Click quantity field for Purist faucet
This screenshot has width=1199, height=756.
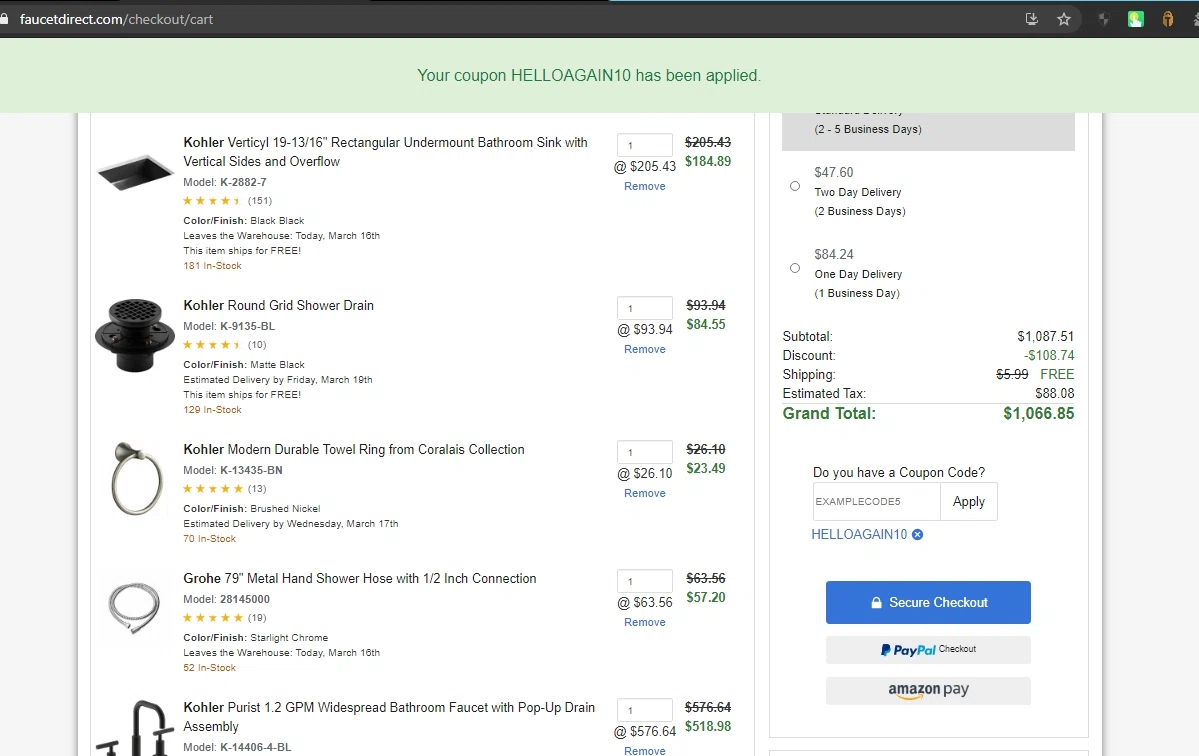645,710
